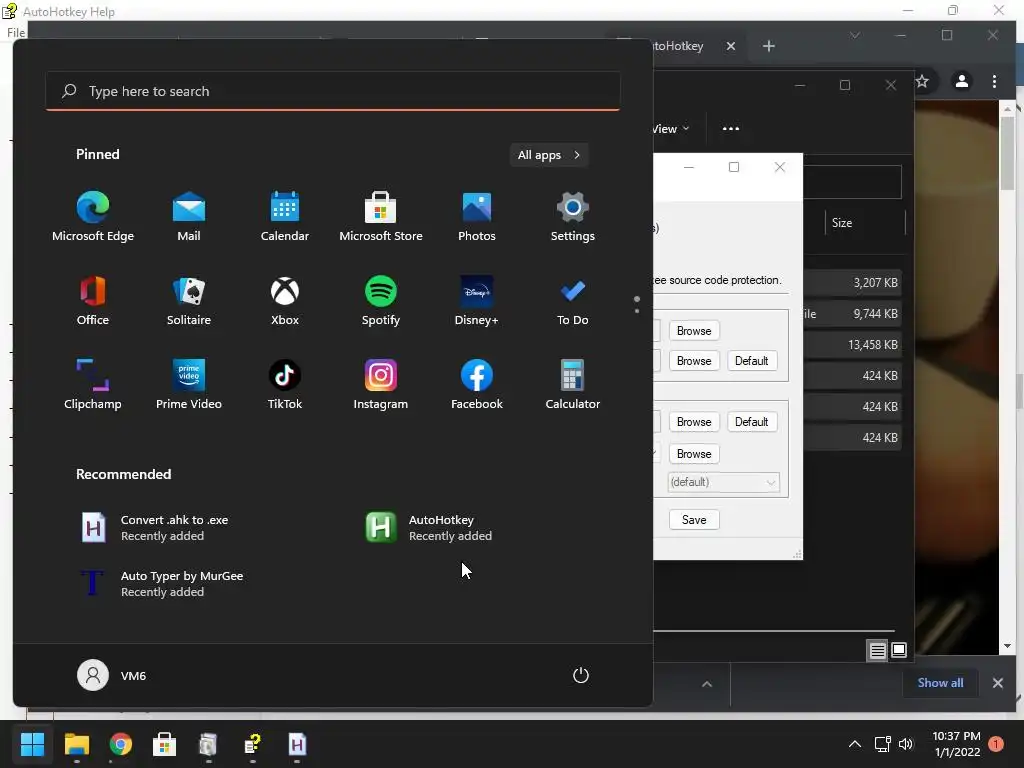Open Settings from Start menu
1024x768 pixels.
coord(573,217)
